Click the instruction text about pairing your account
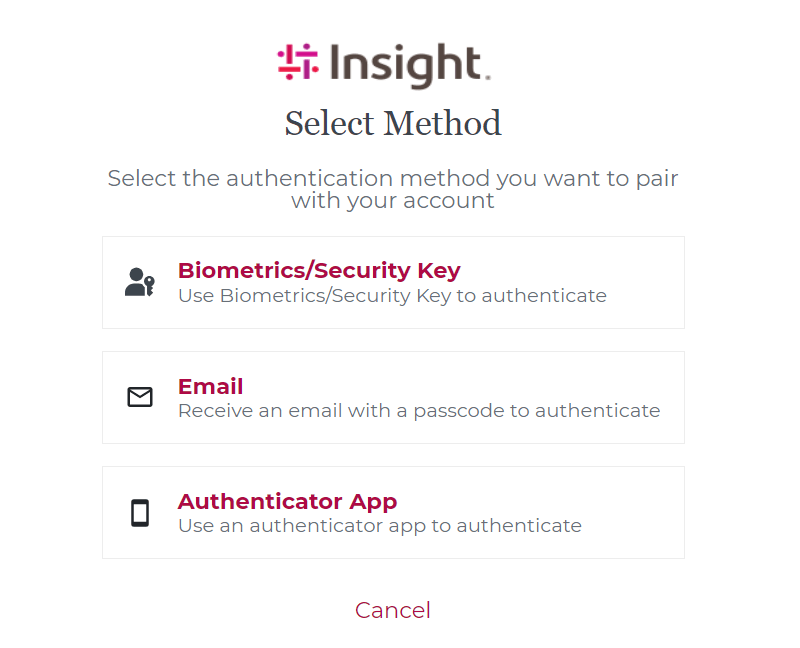 (x=393, y=189)
